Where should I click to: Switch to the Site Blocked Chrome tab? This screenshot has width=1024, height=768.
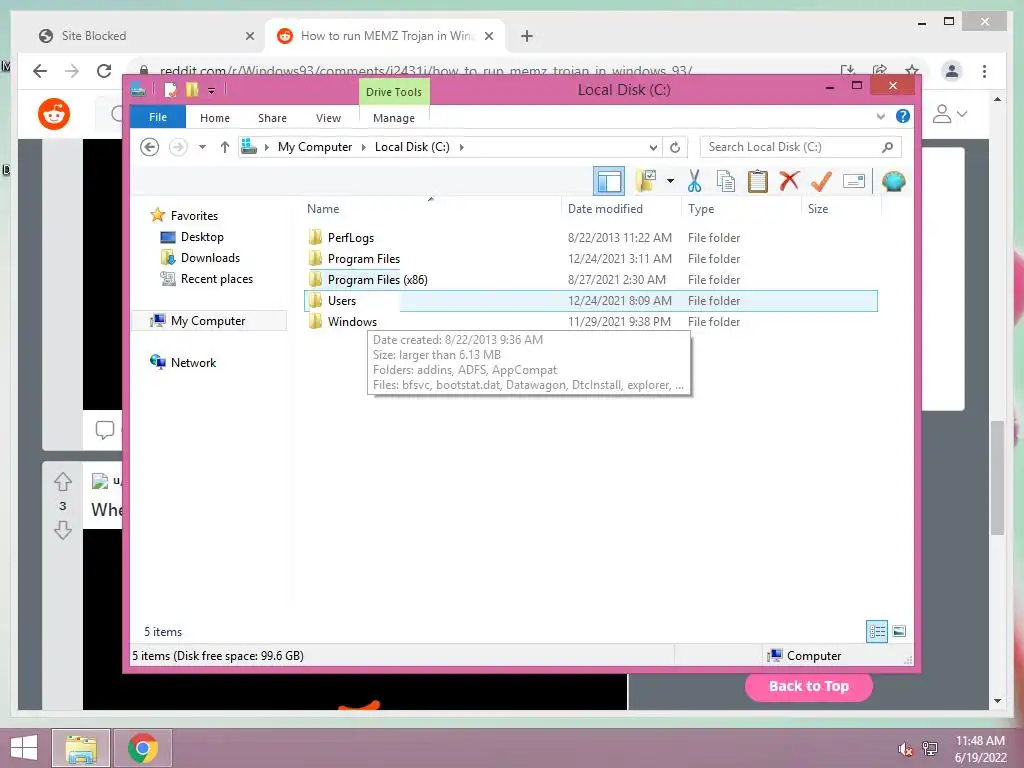point(93,36)
